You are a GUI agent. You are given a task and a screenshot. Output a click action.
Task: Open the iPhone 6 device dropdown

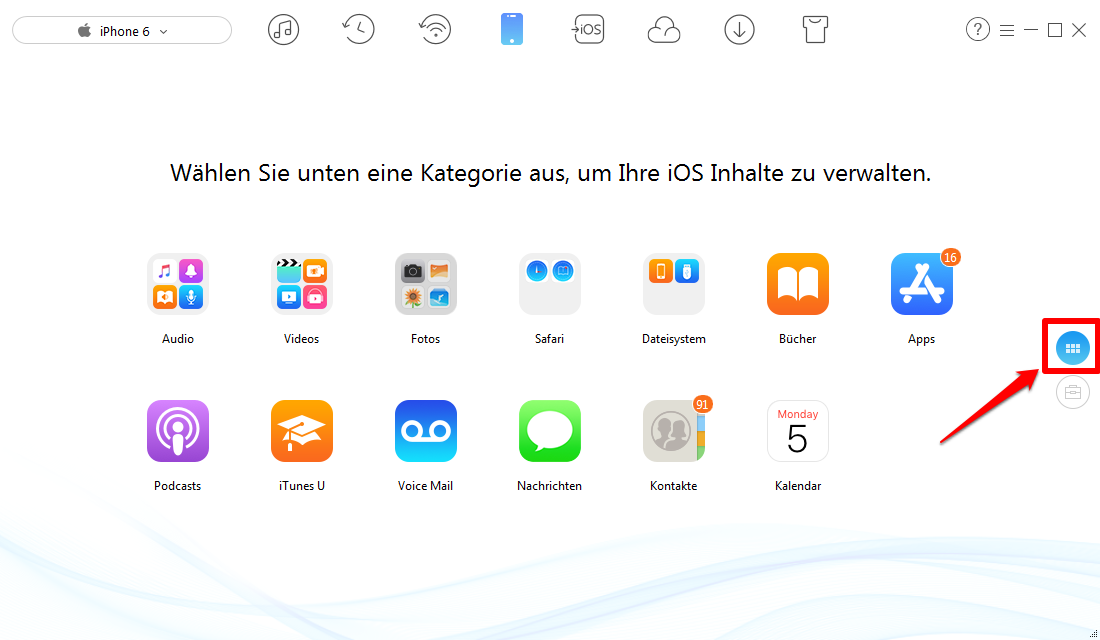(122, 31)
